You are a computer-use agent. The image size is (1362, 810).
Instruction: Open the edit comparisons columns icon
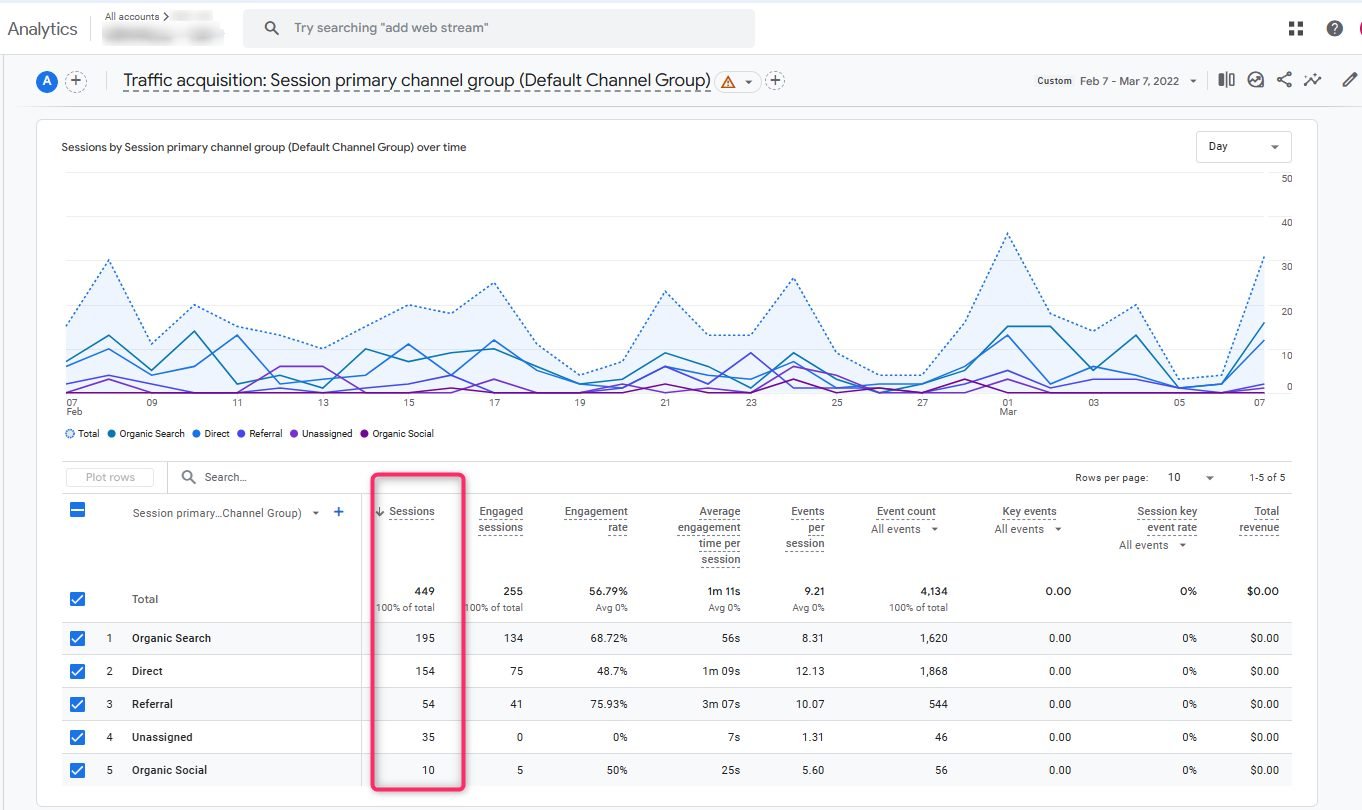pyautogui.click(x=1226, y=80)
